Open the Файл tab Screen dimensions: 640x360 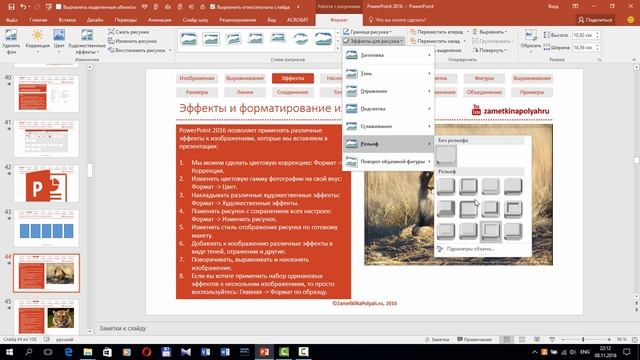(12, 20)
